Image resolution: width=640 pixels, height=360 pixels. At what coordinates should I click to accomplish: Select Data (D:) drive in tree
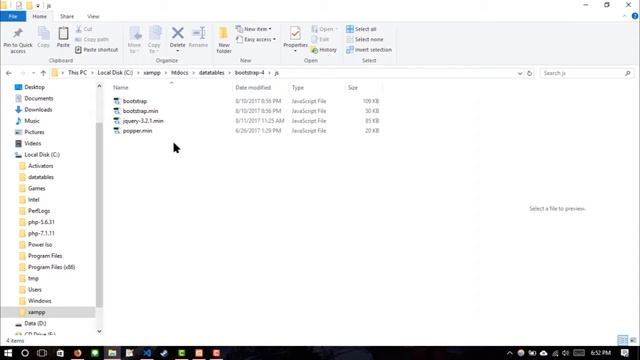click(x=35, y=323)
